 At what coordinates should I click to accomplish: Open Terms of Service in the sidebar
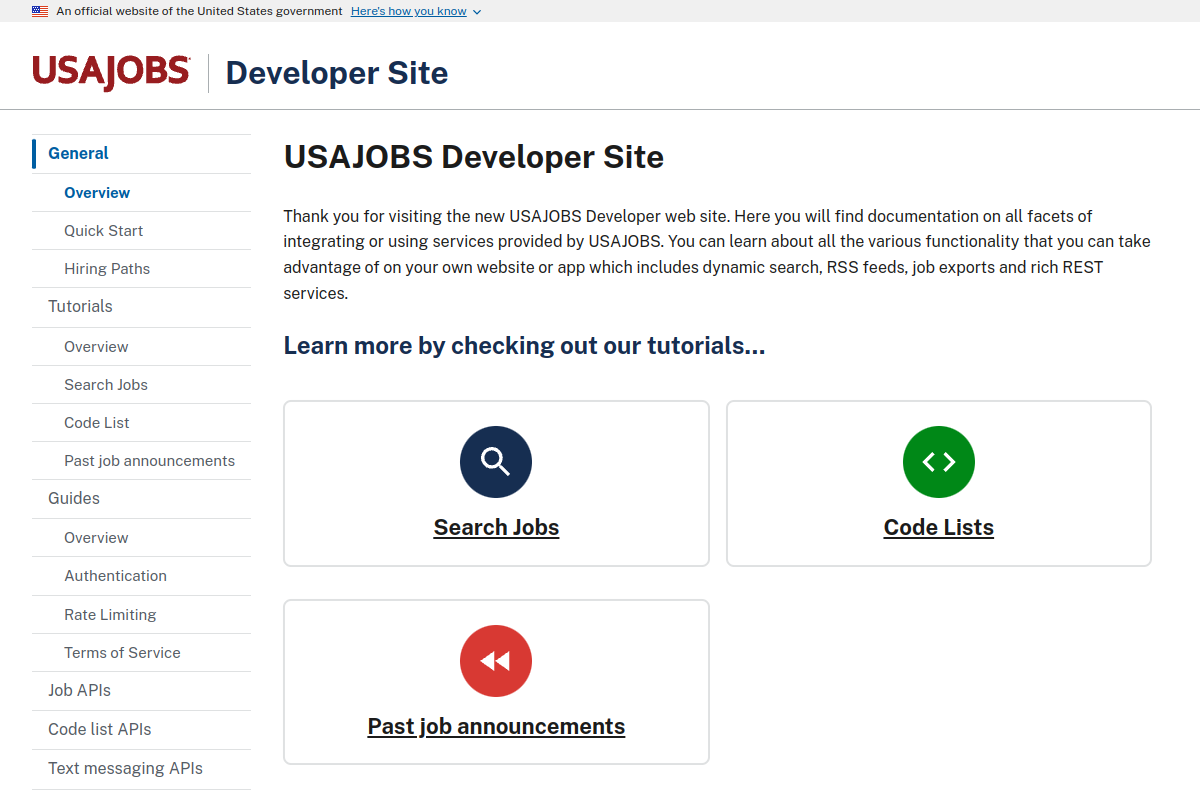[141, 653]
